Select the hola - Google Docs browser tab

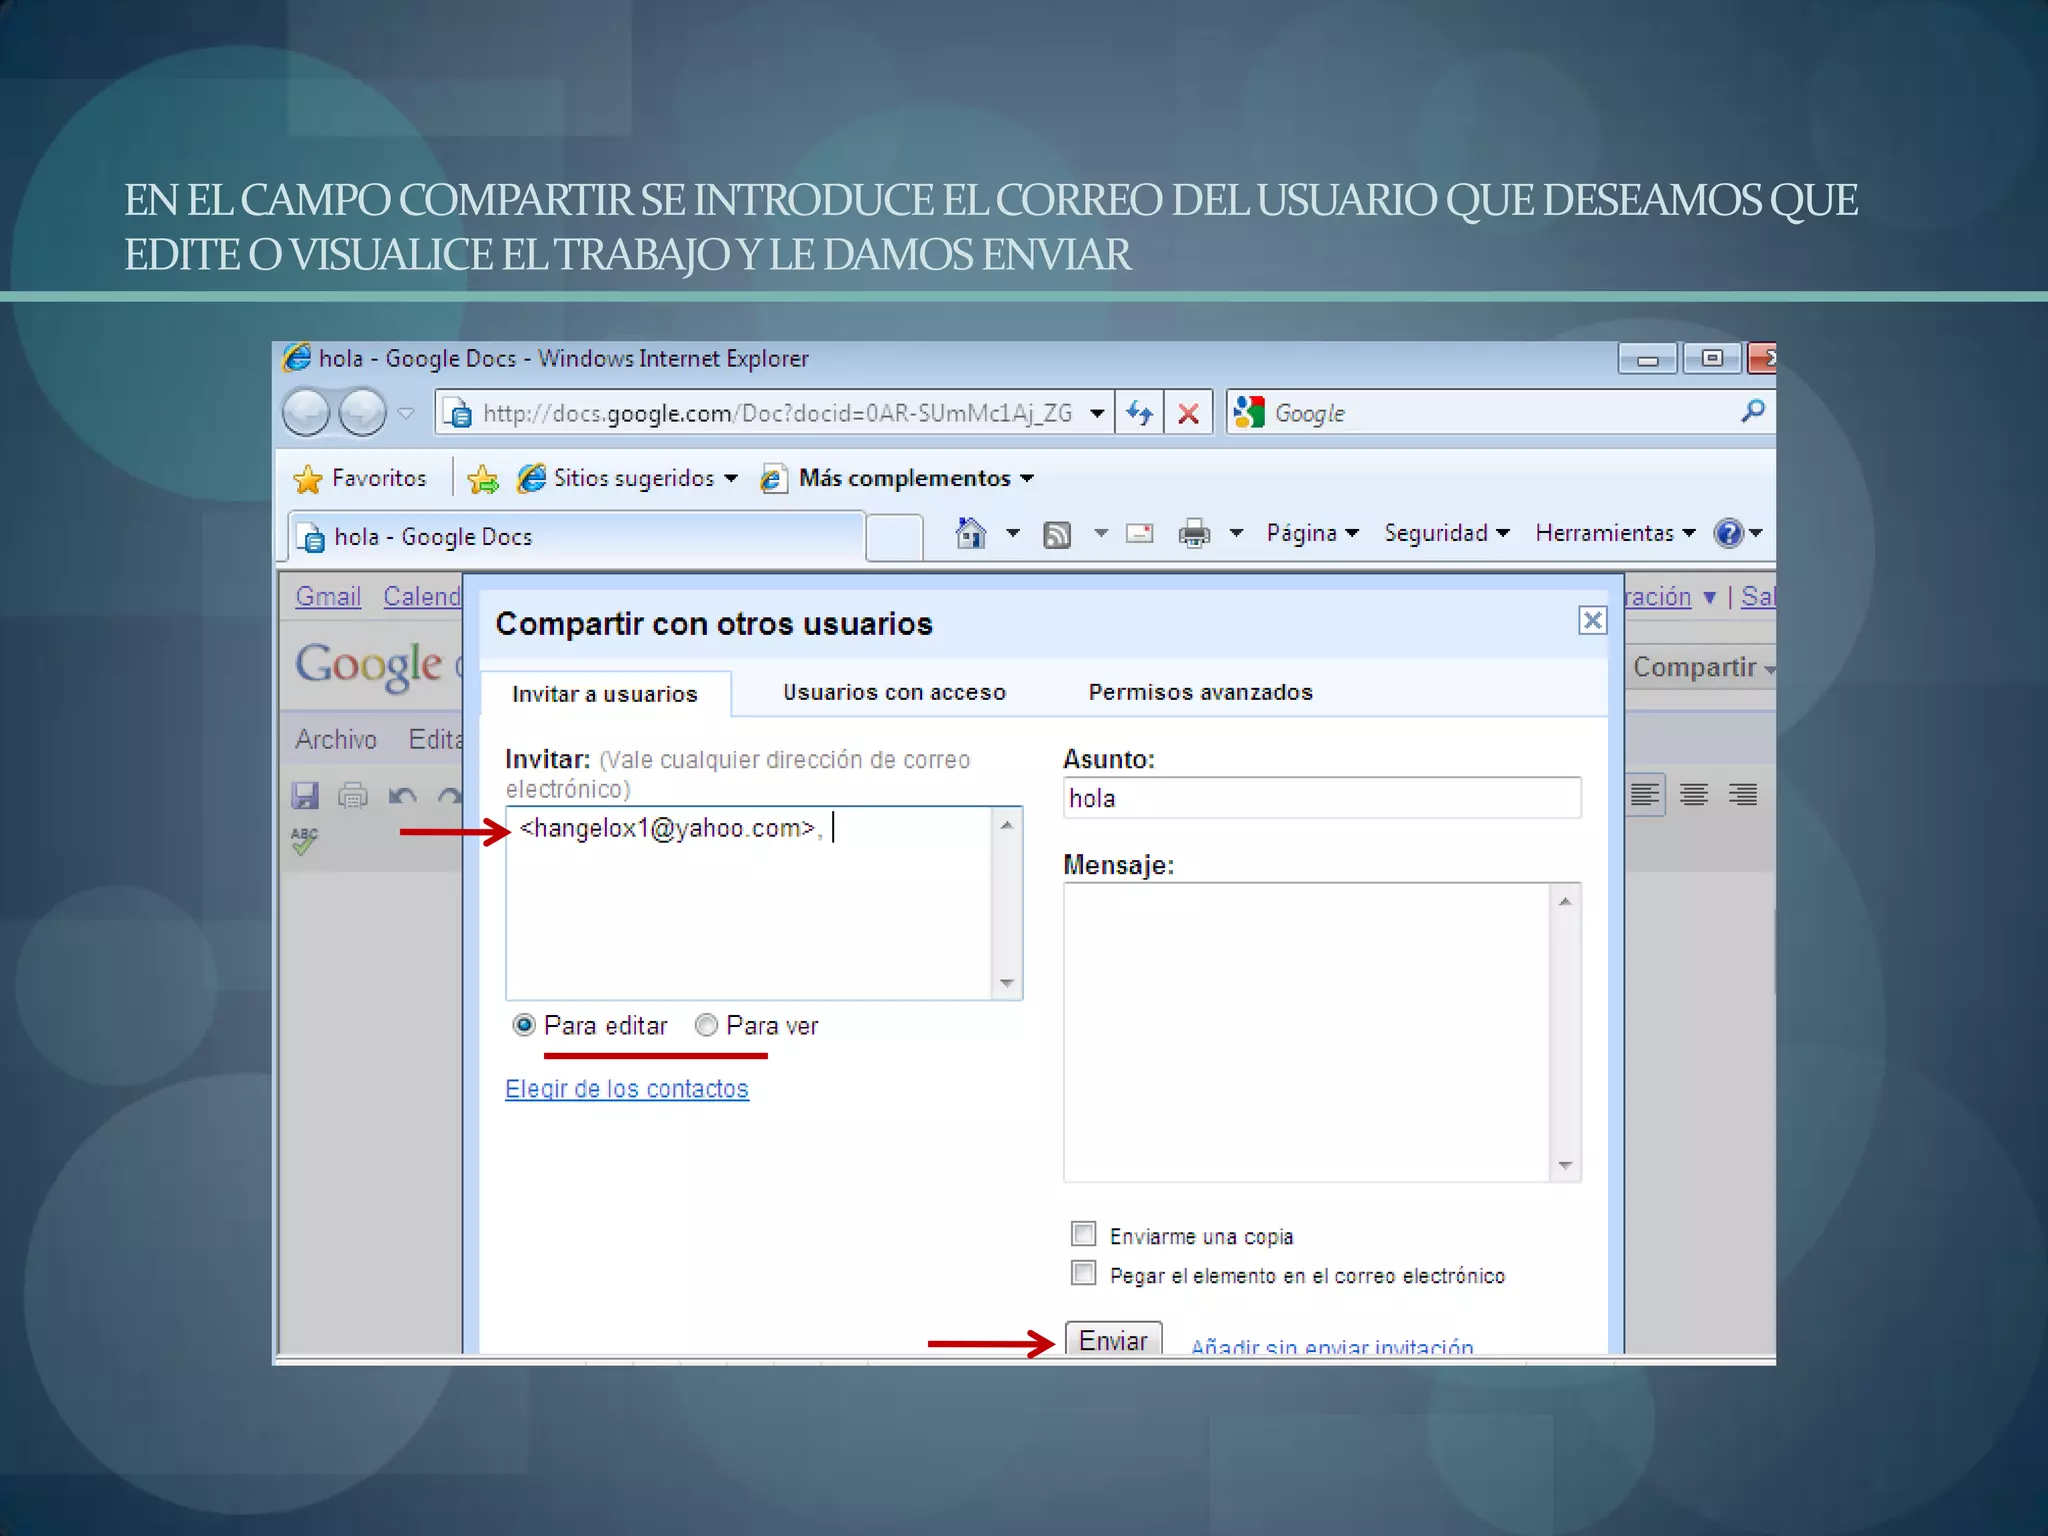pos(577,537)
